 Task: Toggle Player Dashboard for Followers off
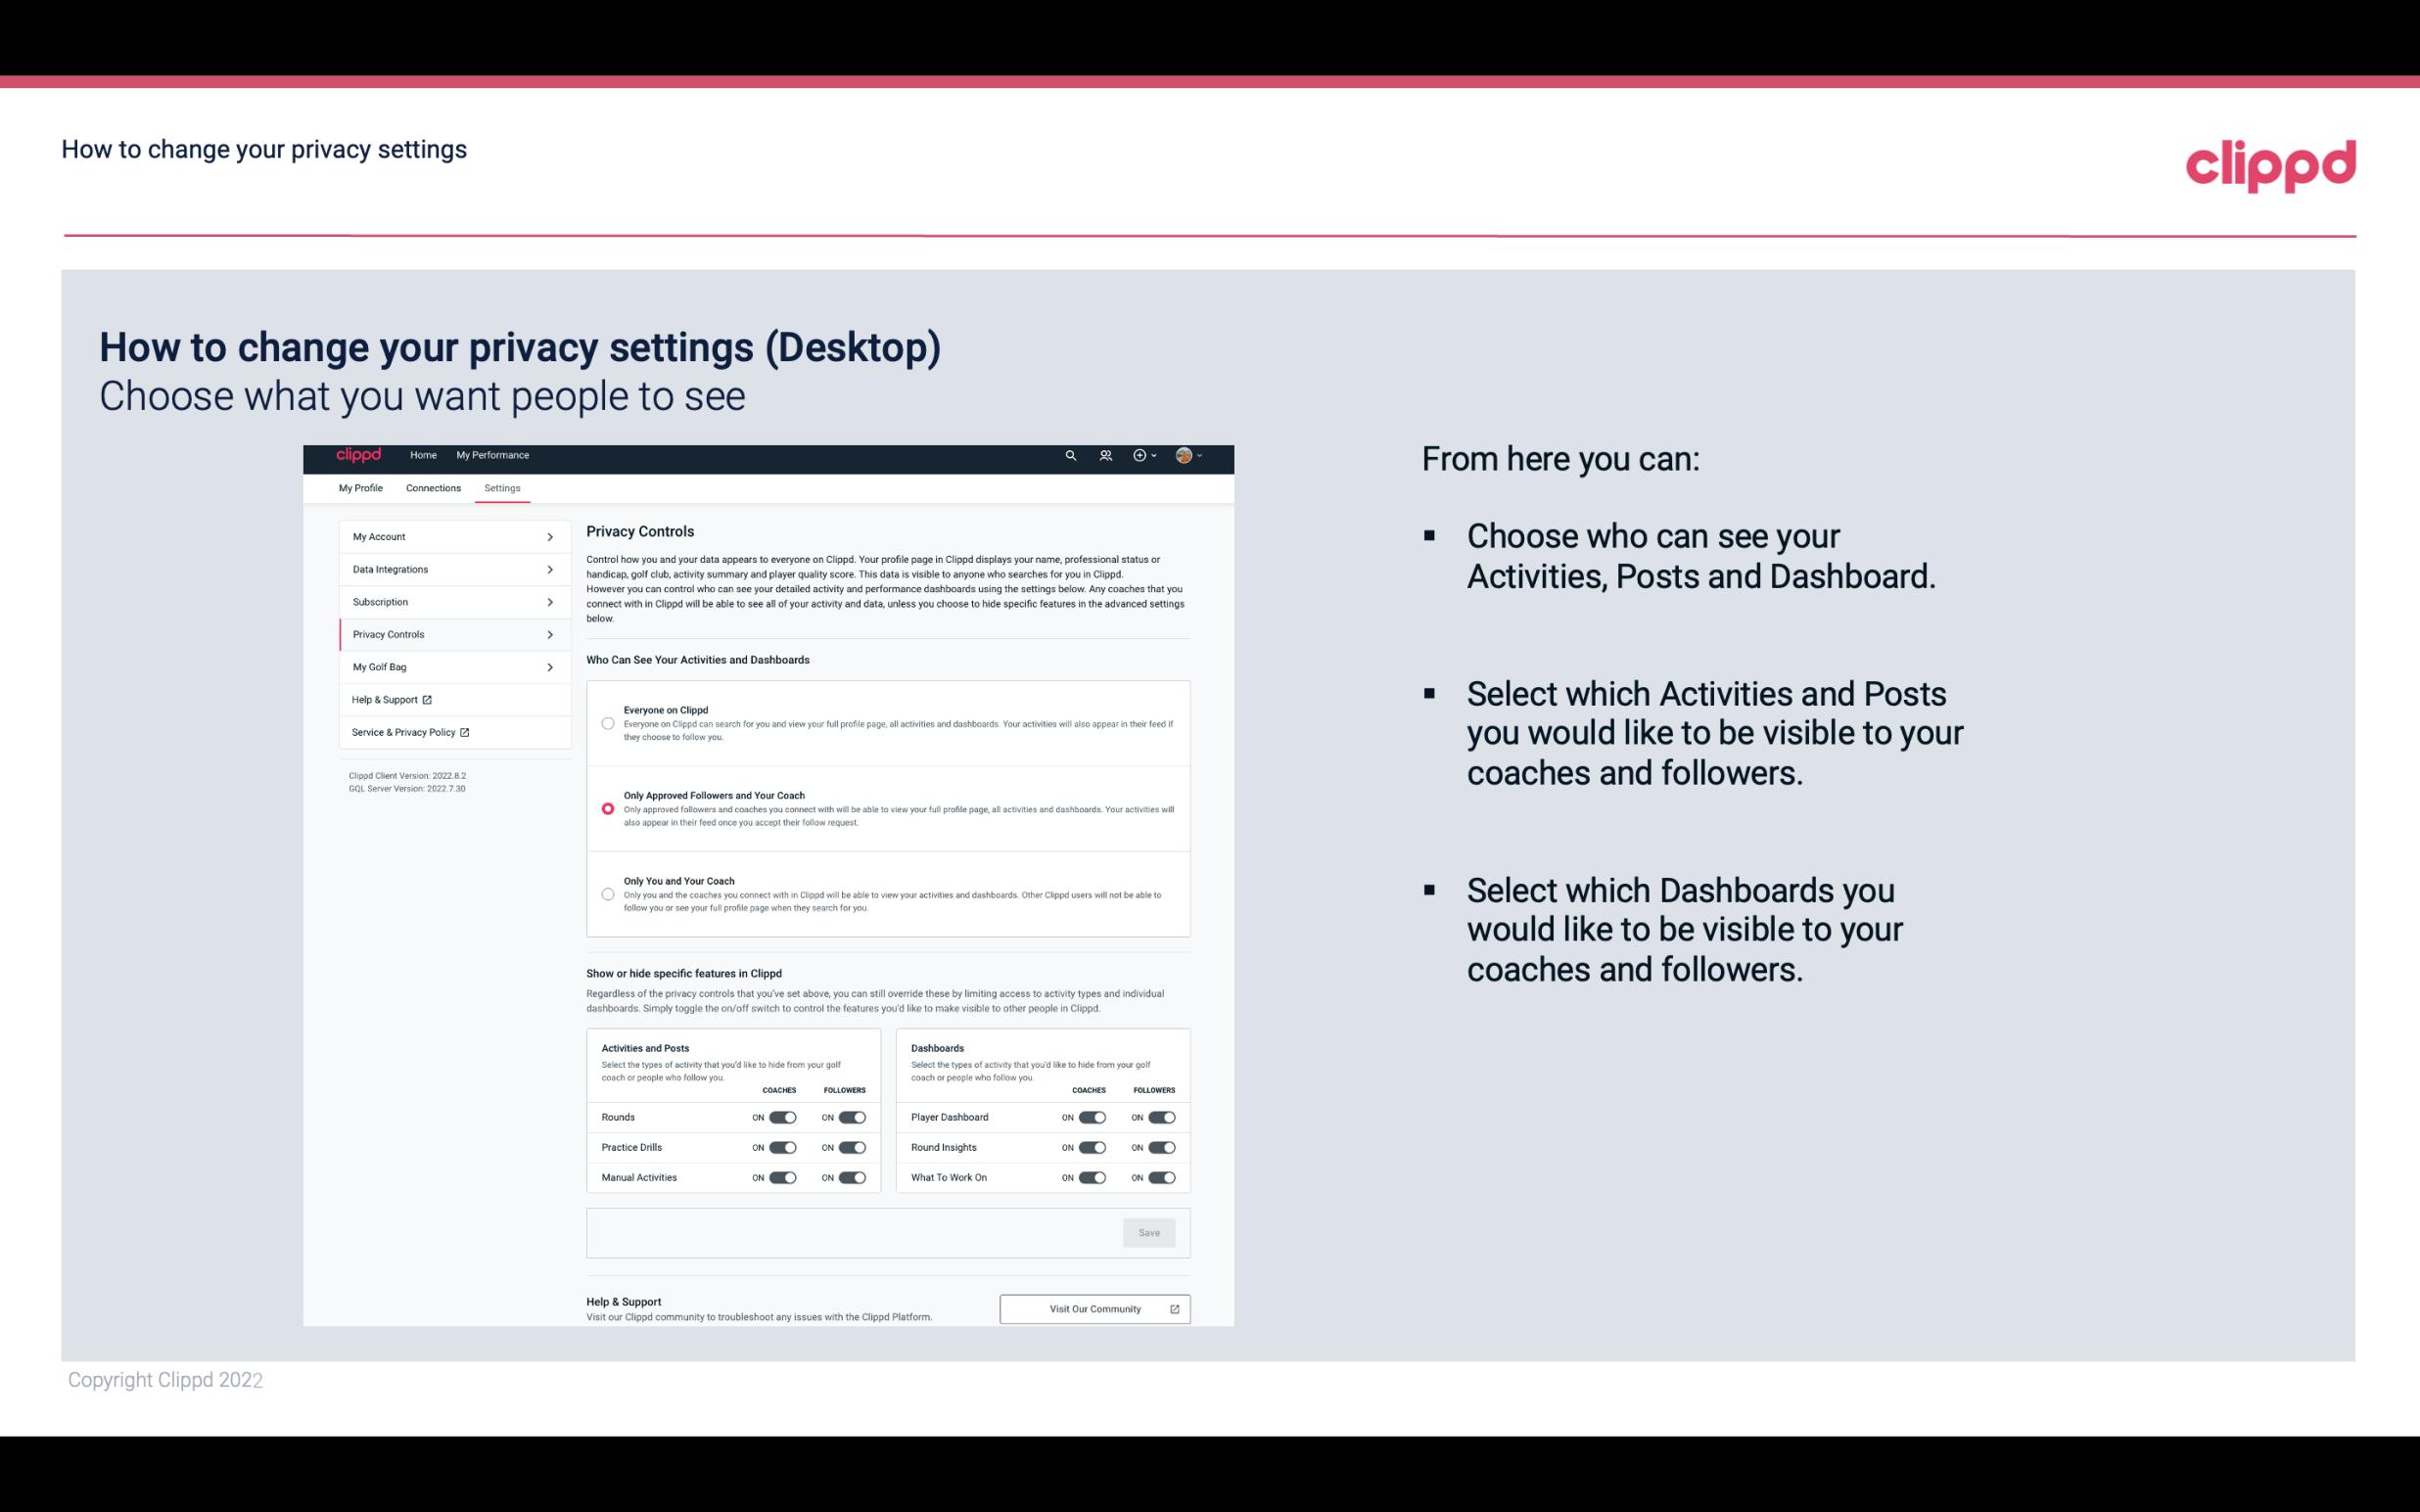pyautogui.click(x=1162, y=1117)
